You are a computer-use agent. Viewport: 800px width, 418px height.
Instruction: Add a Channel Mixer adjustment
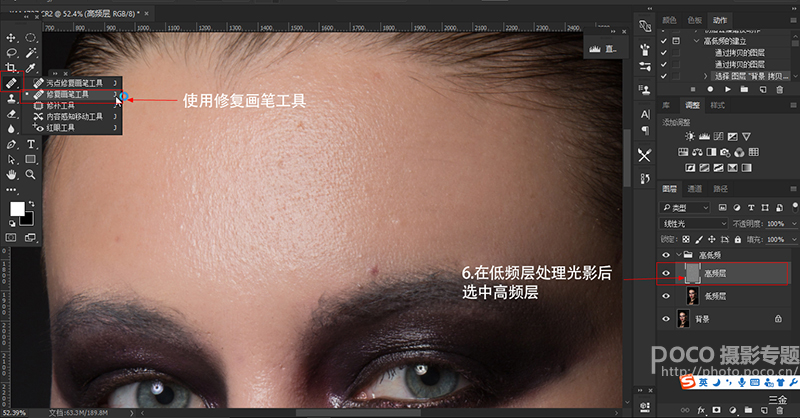point(739,152)
